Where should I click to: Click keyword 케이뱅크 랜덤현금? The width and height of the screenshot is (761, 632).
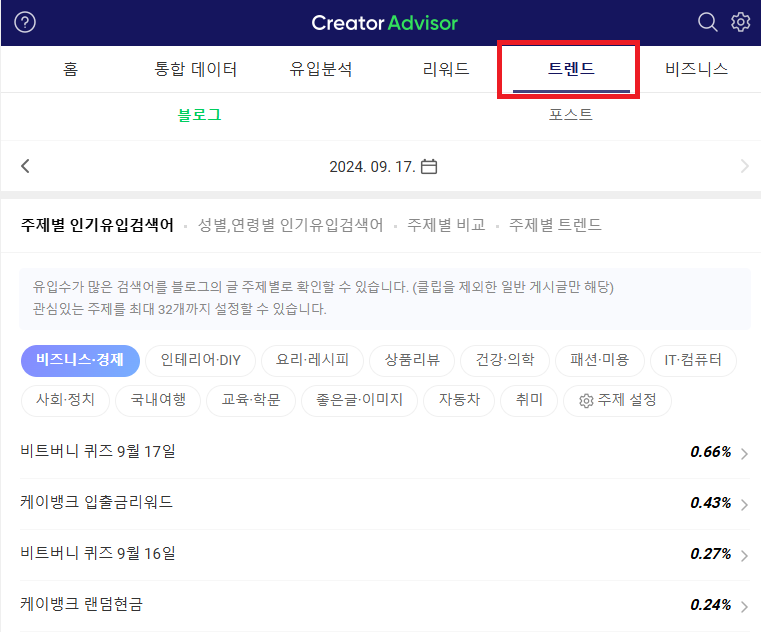pyautogui.click(x=82, y=604)
